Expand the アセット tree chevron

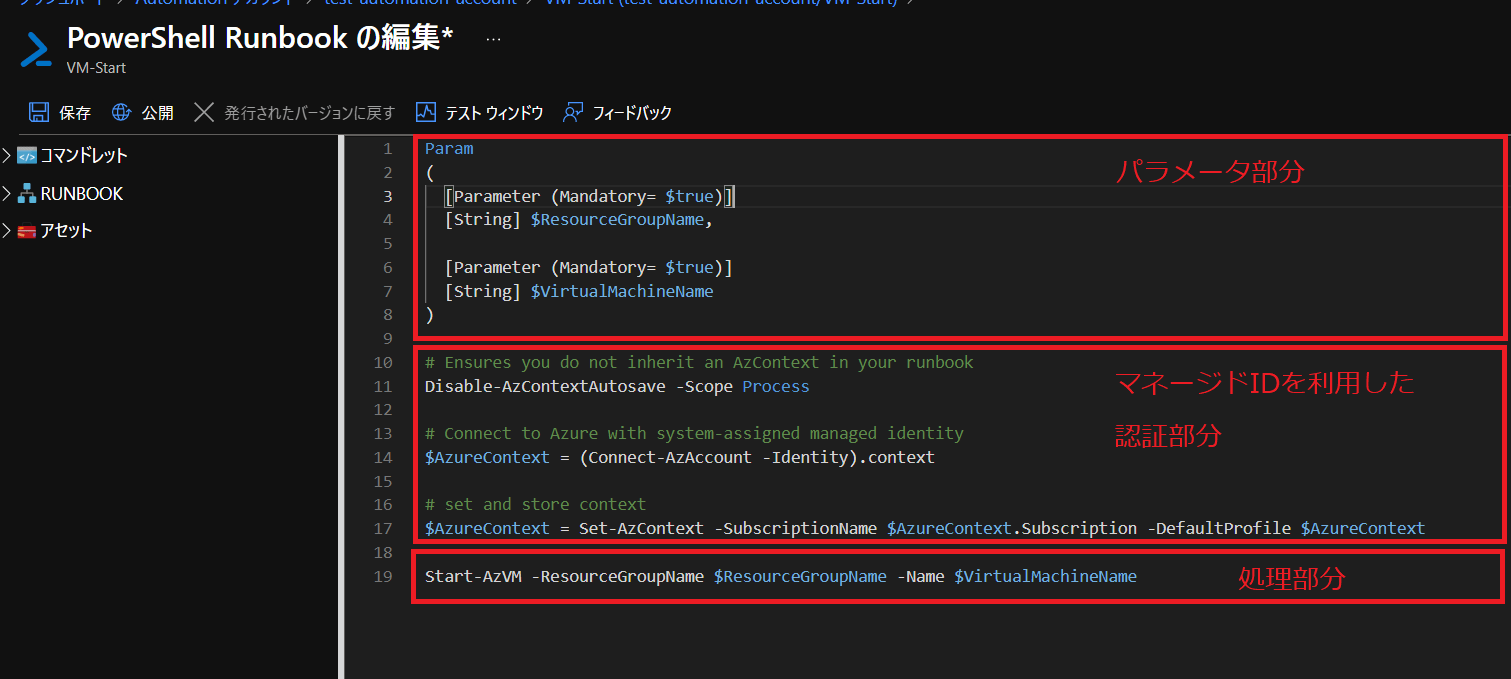(7, 231)
